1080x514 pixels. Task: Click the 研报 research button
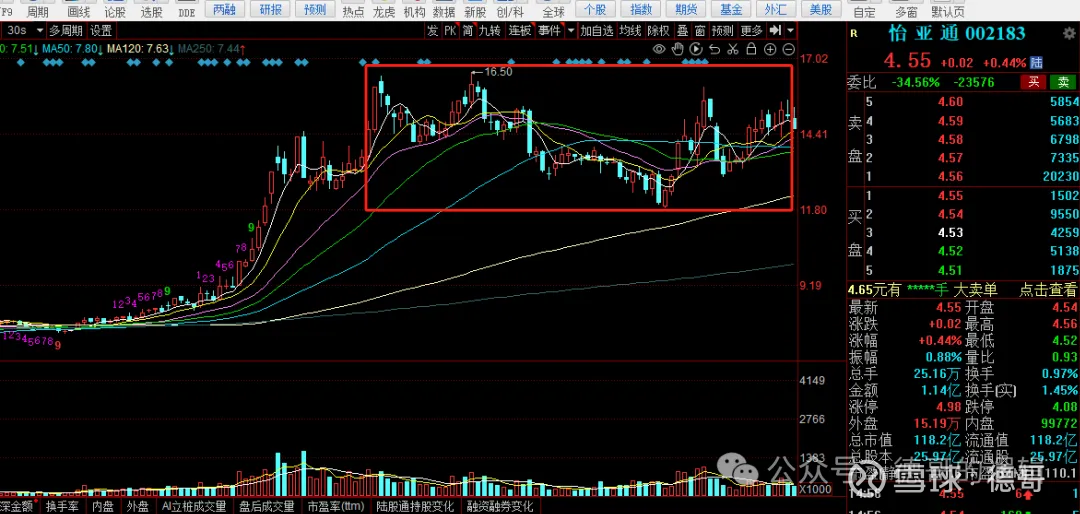(270, 9)
